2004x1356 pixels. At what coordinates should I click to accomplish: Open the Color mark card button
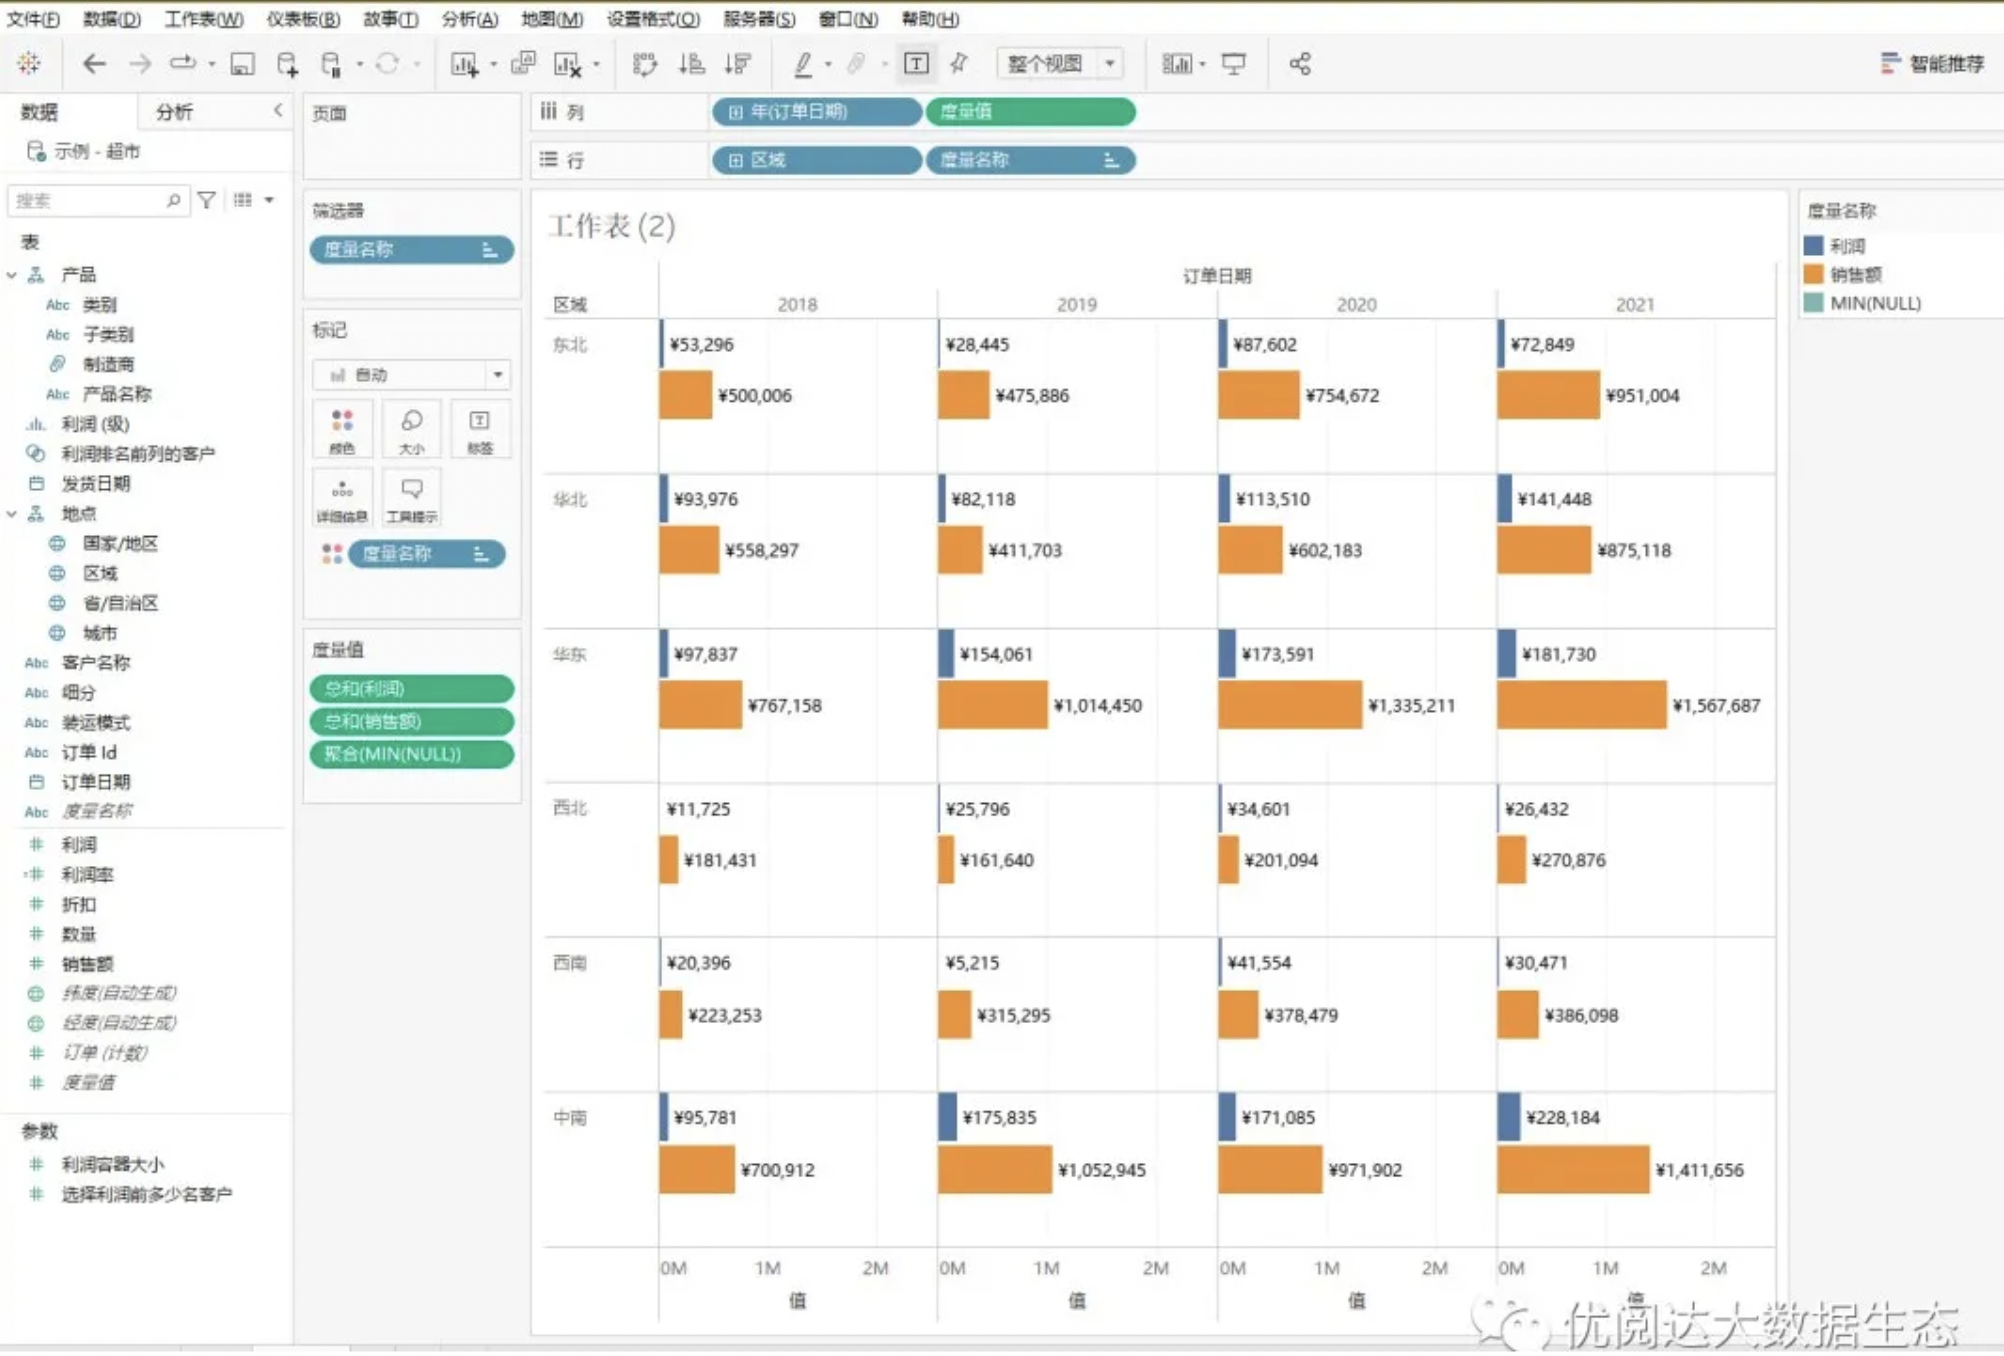pyautogui.click(x=342, y=429)
